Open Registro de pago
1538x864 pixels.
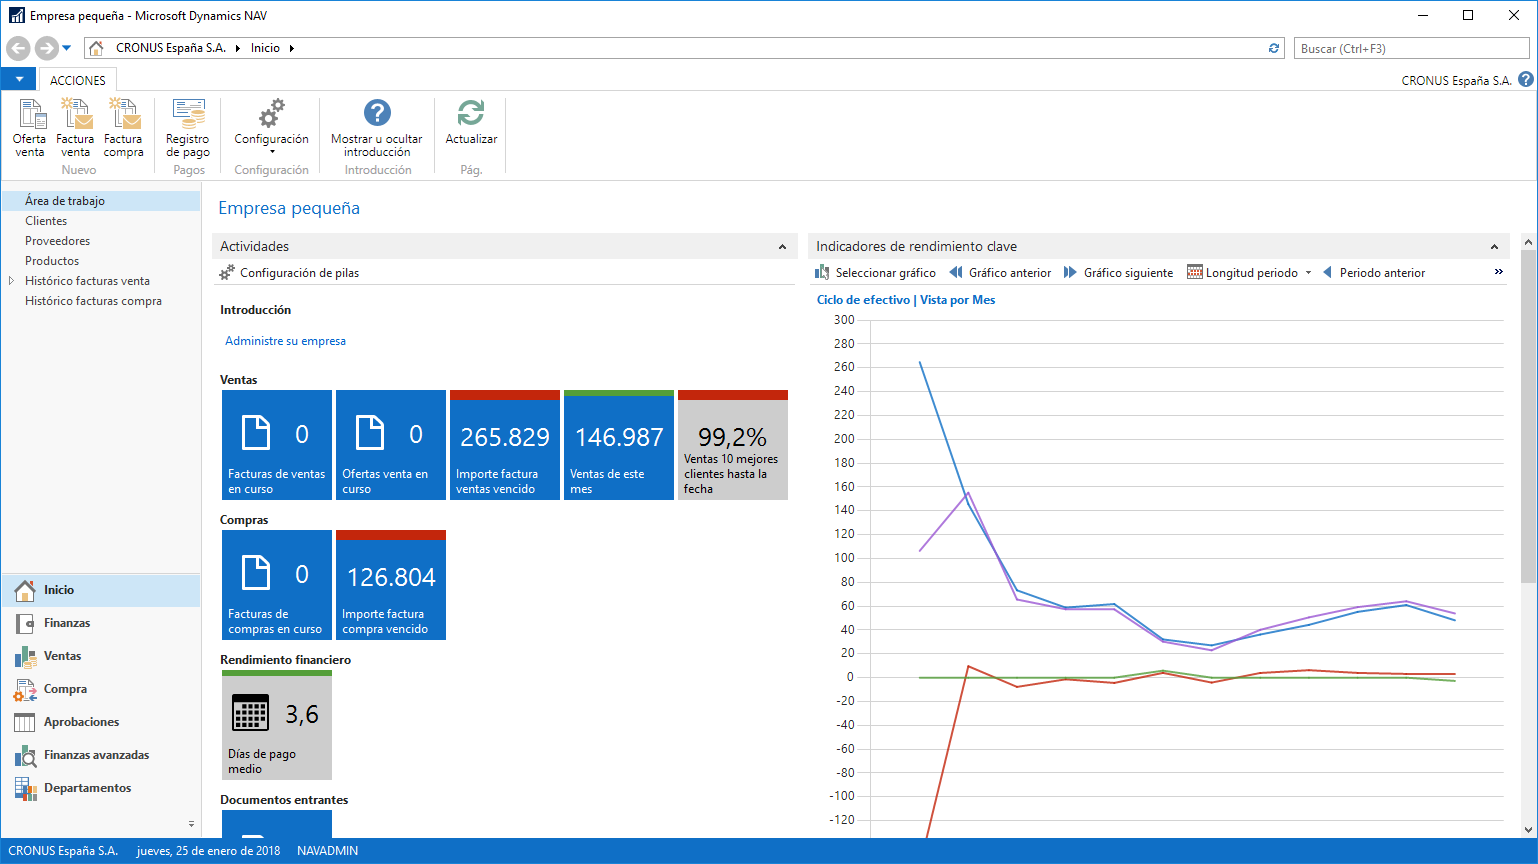point(188,128)
